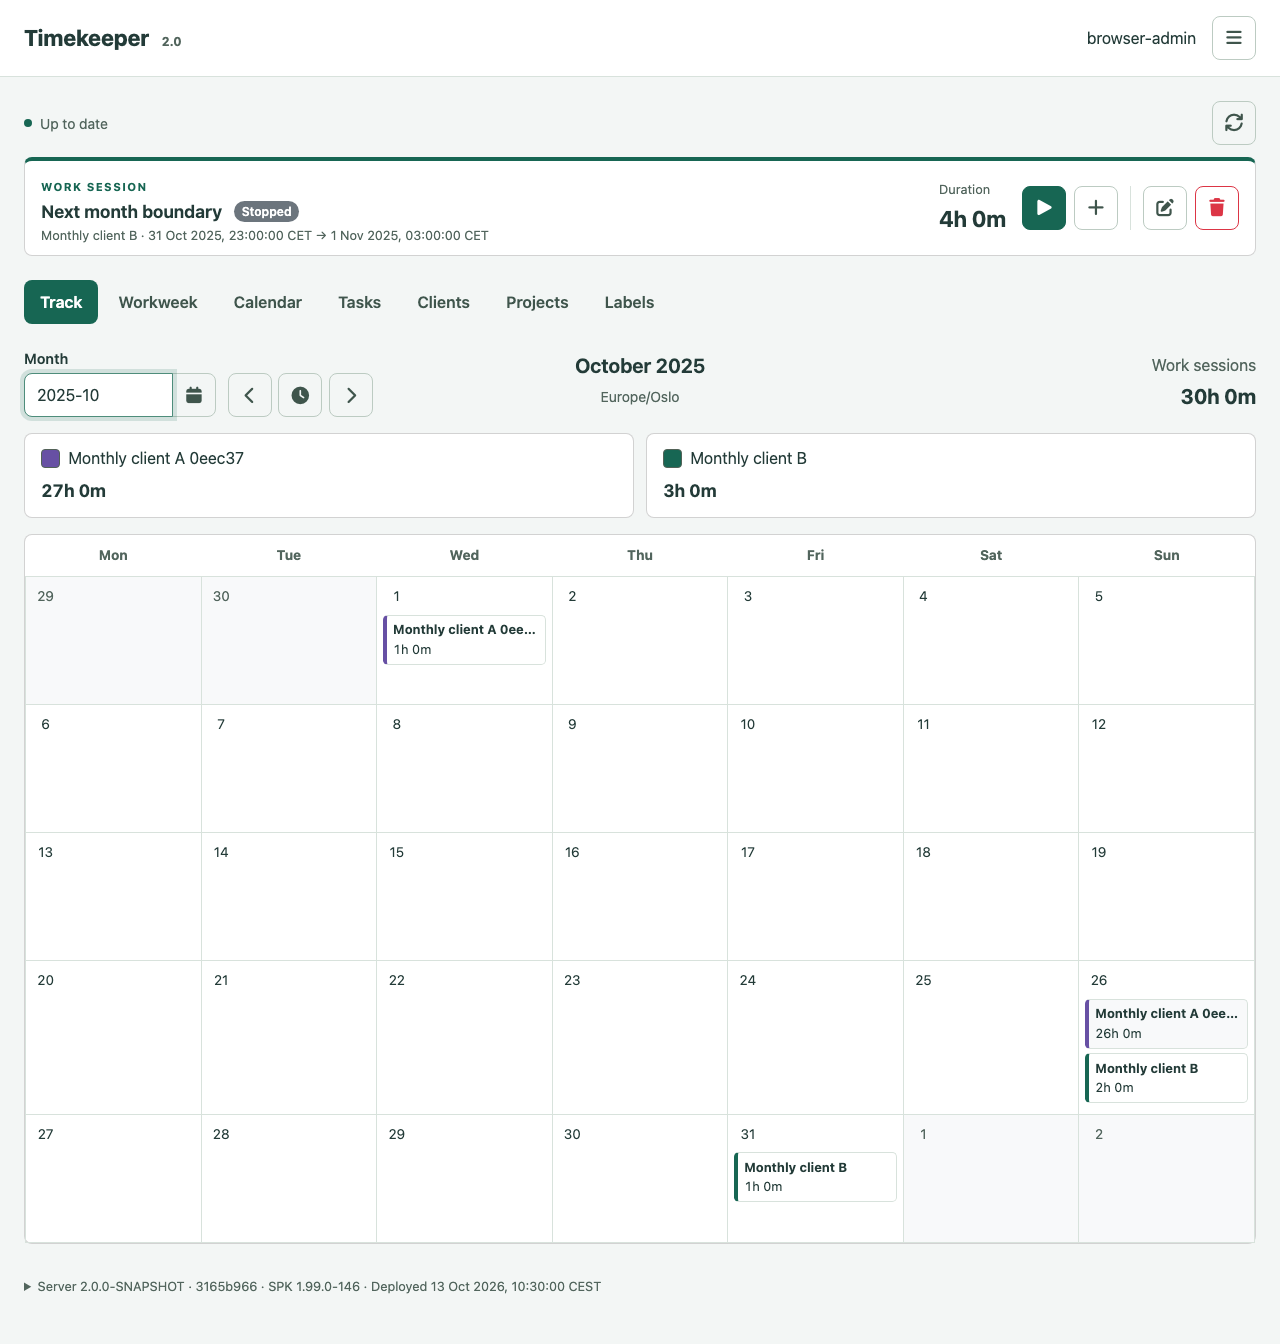Open Monthly client A entry on October 1
The image size is (1280, 1344).
click(x=464, y=639)
